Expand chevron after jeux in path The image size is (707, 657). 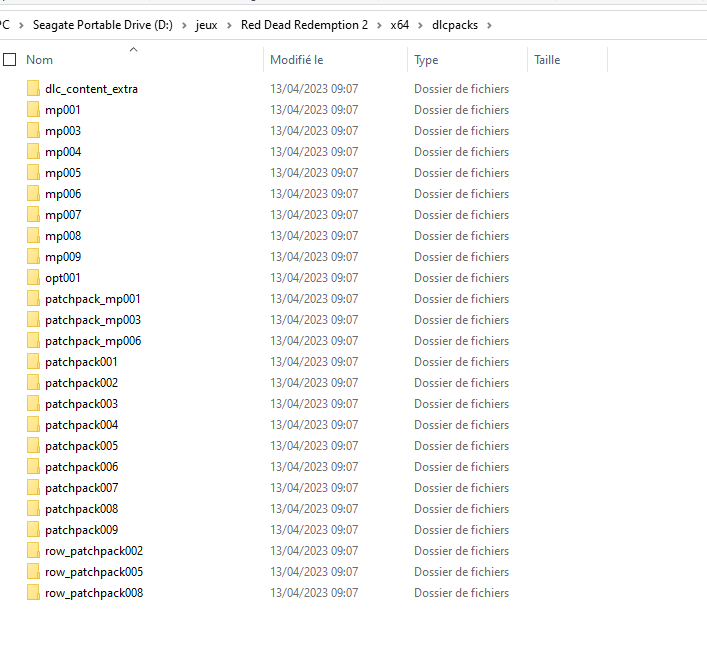tap(229, 25)
